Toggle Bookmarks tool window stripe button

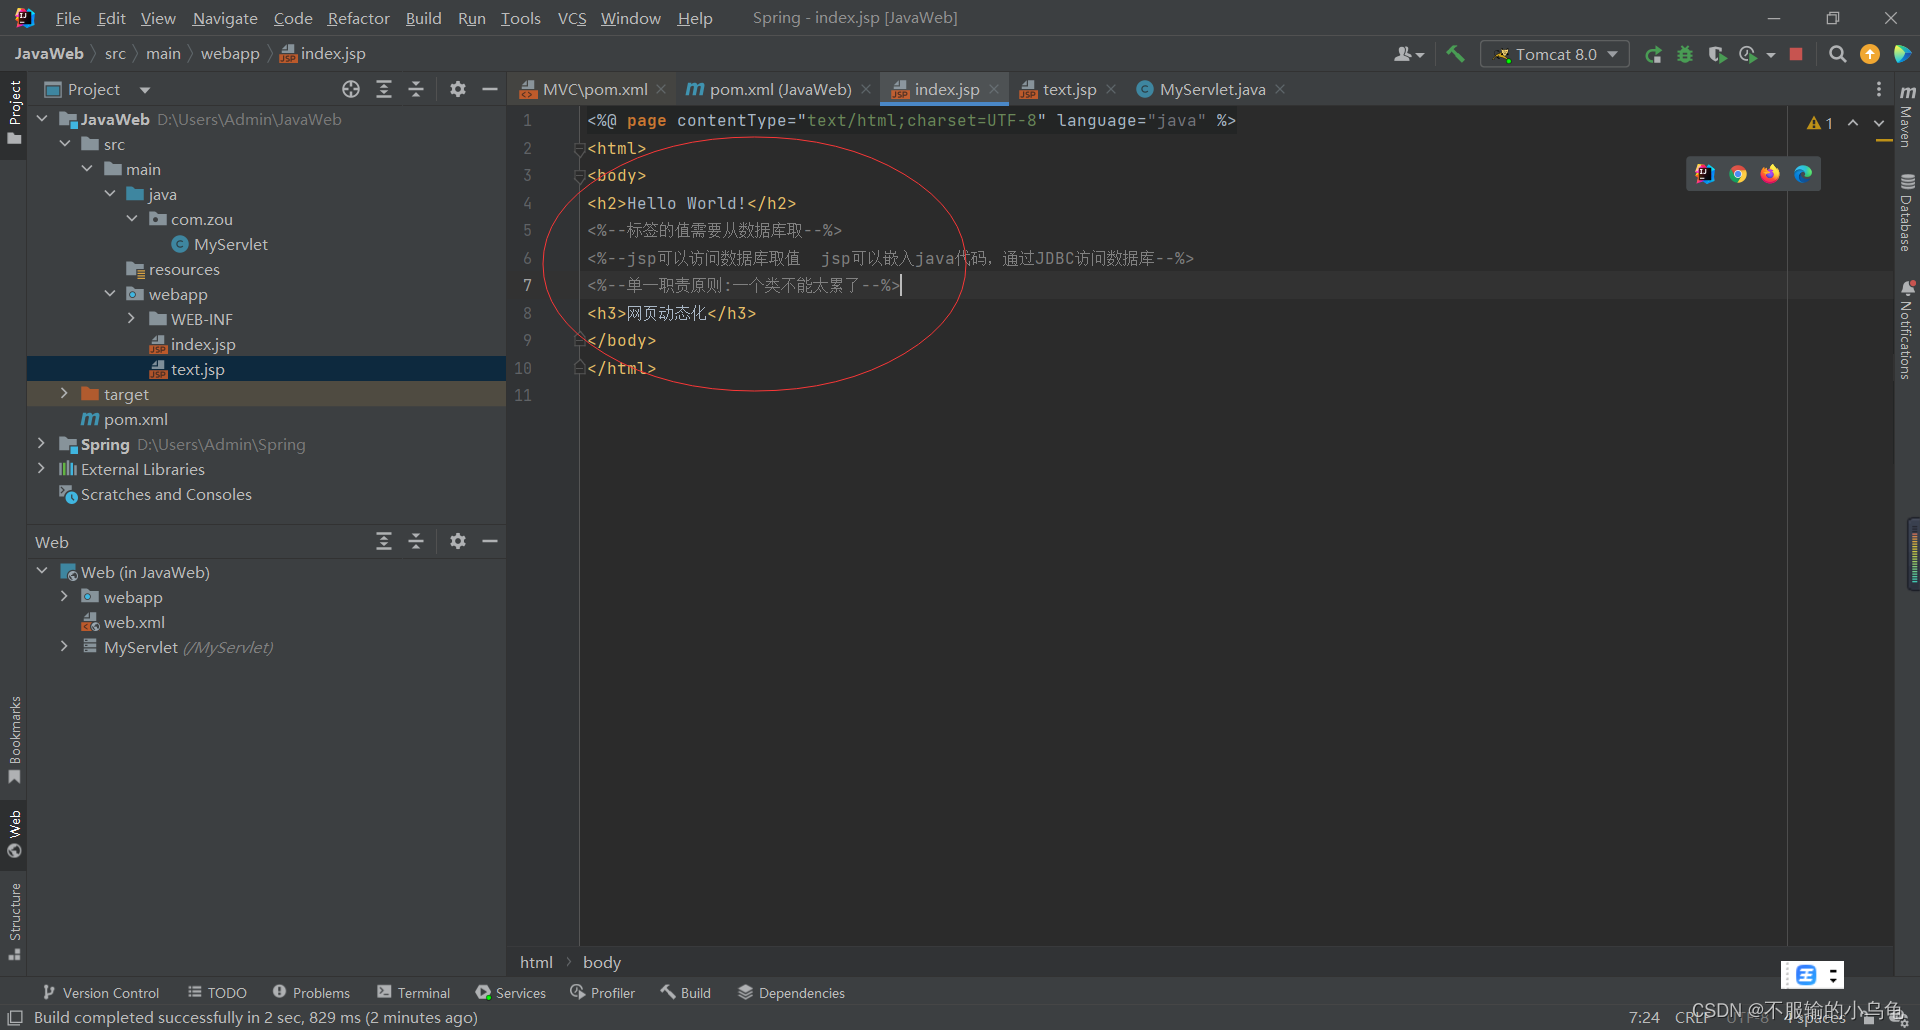(x=14, y=740)
